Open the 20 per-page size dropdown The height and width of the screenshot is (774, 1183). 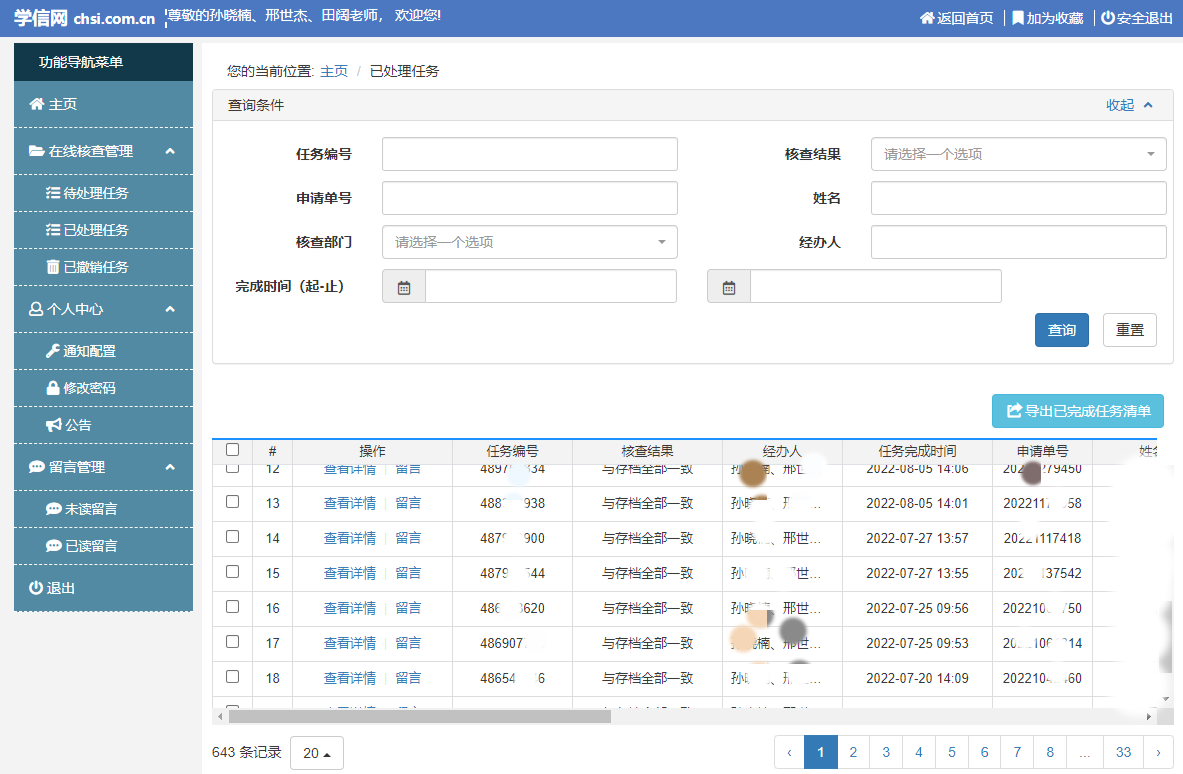(316, 753)
